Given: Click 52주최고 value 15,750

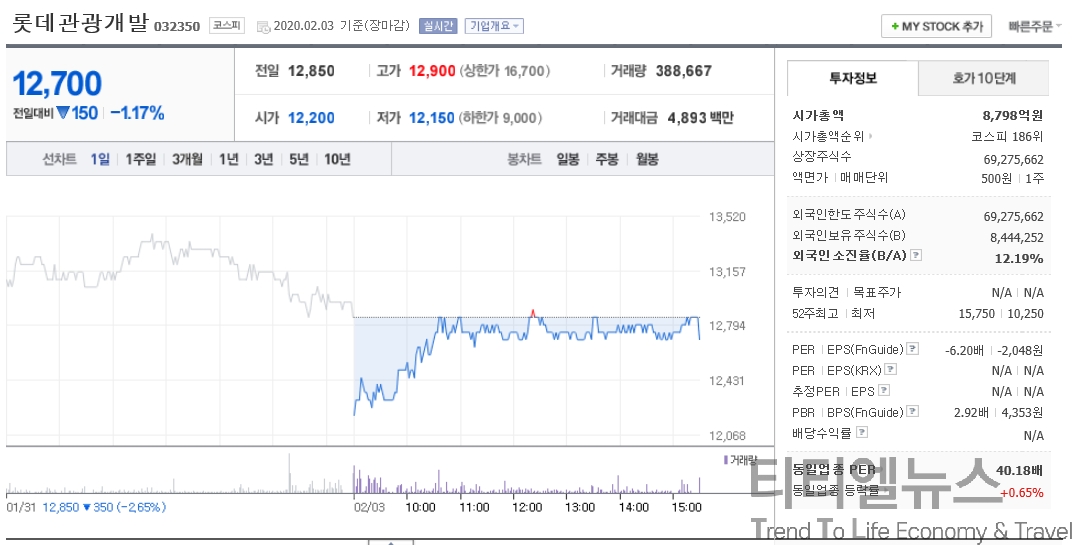Looking at the screenshot, I should (977, 314).
